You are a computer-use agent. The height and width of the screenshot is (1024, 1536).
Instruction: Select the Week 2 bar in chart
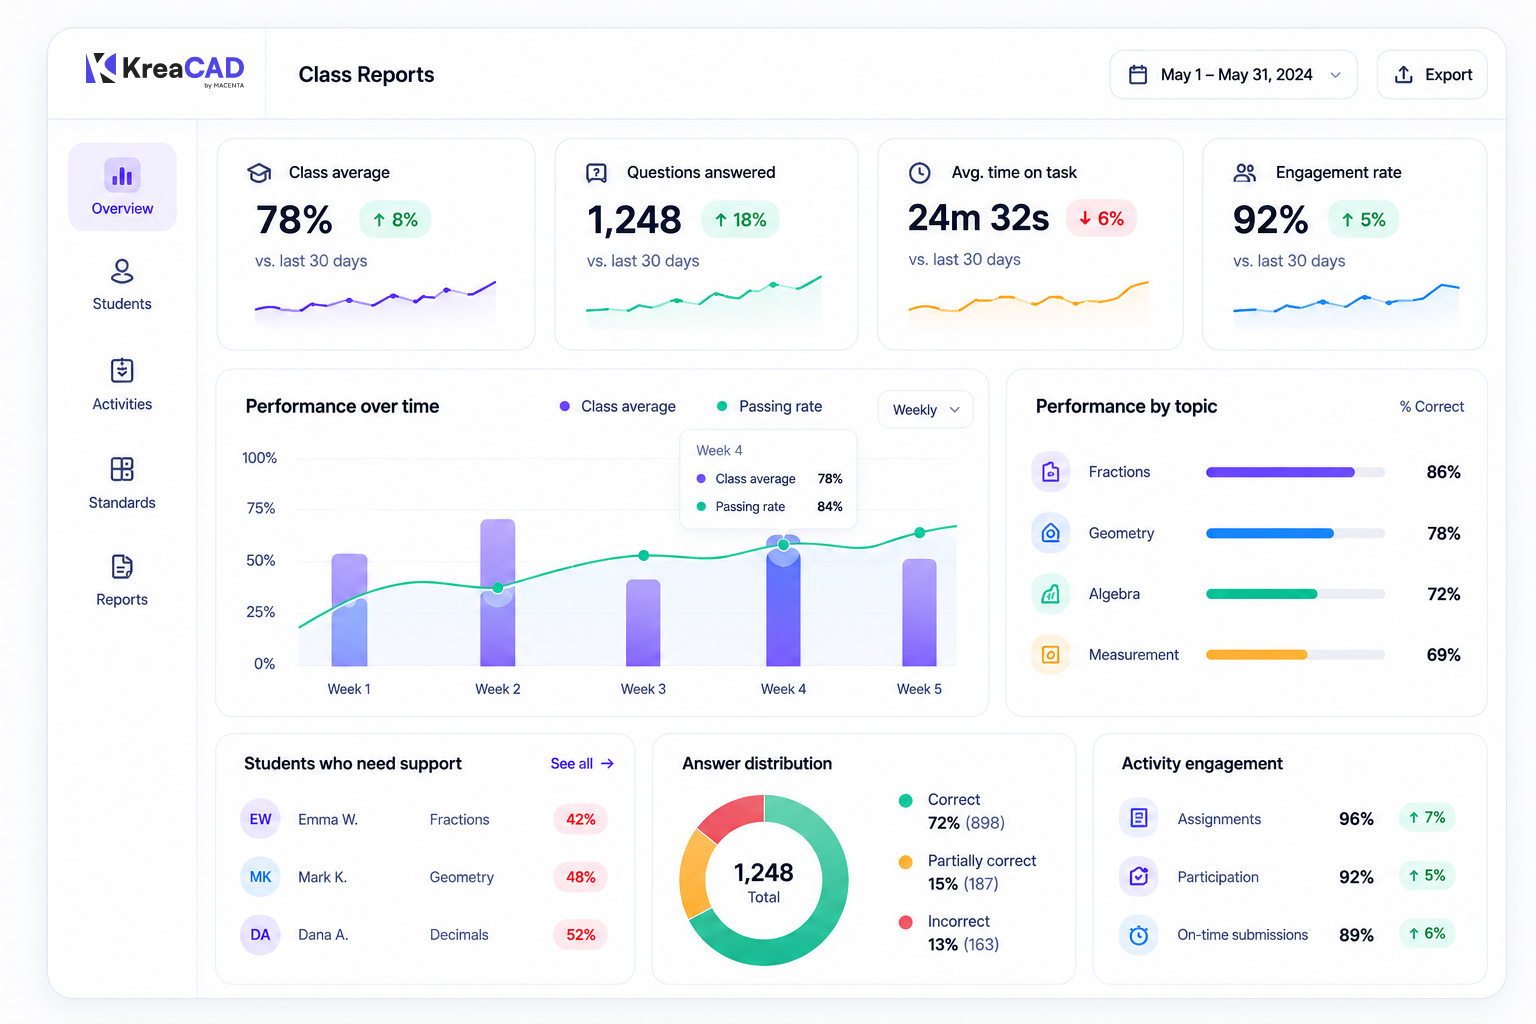point(498,592)
